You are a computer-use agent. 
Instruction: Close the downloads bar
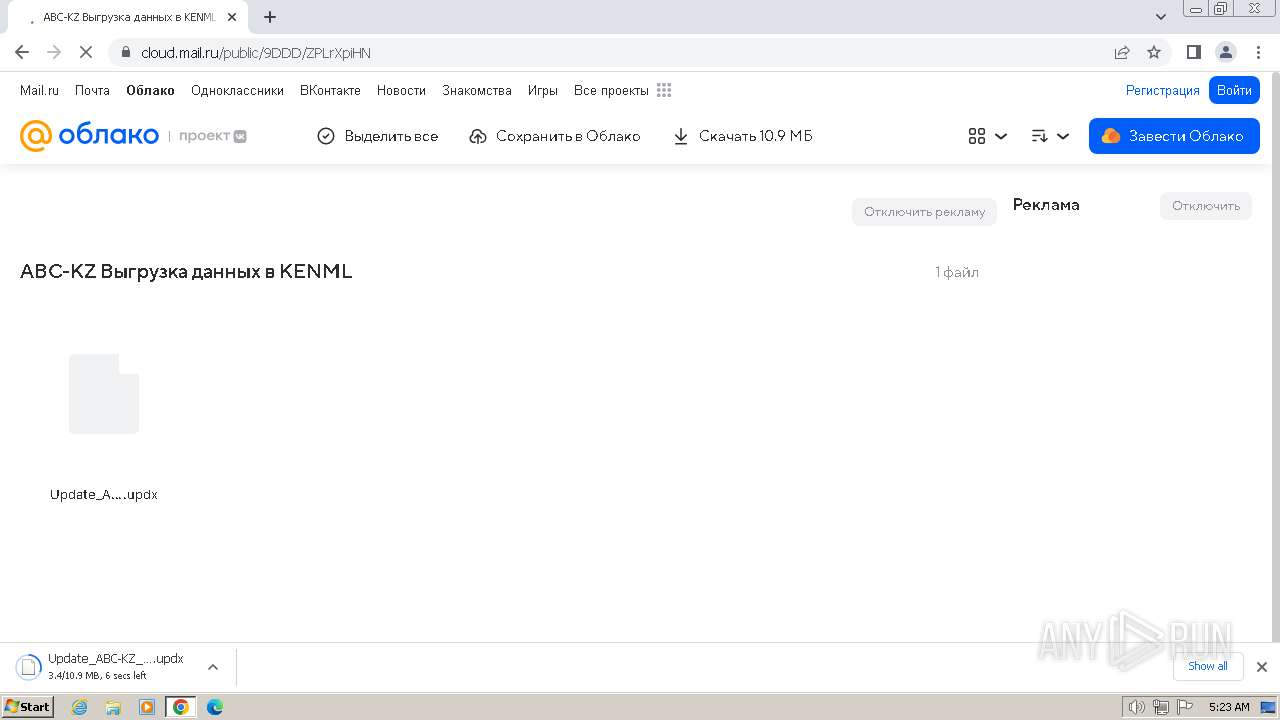pyautogui.click(x=1261, y=667)
